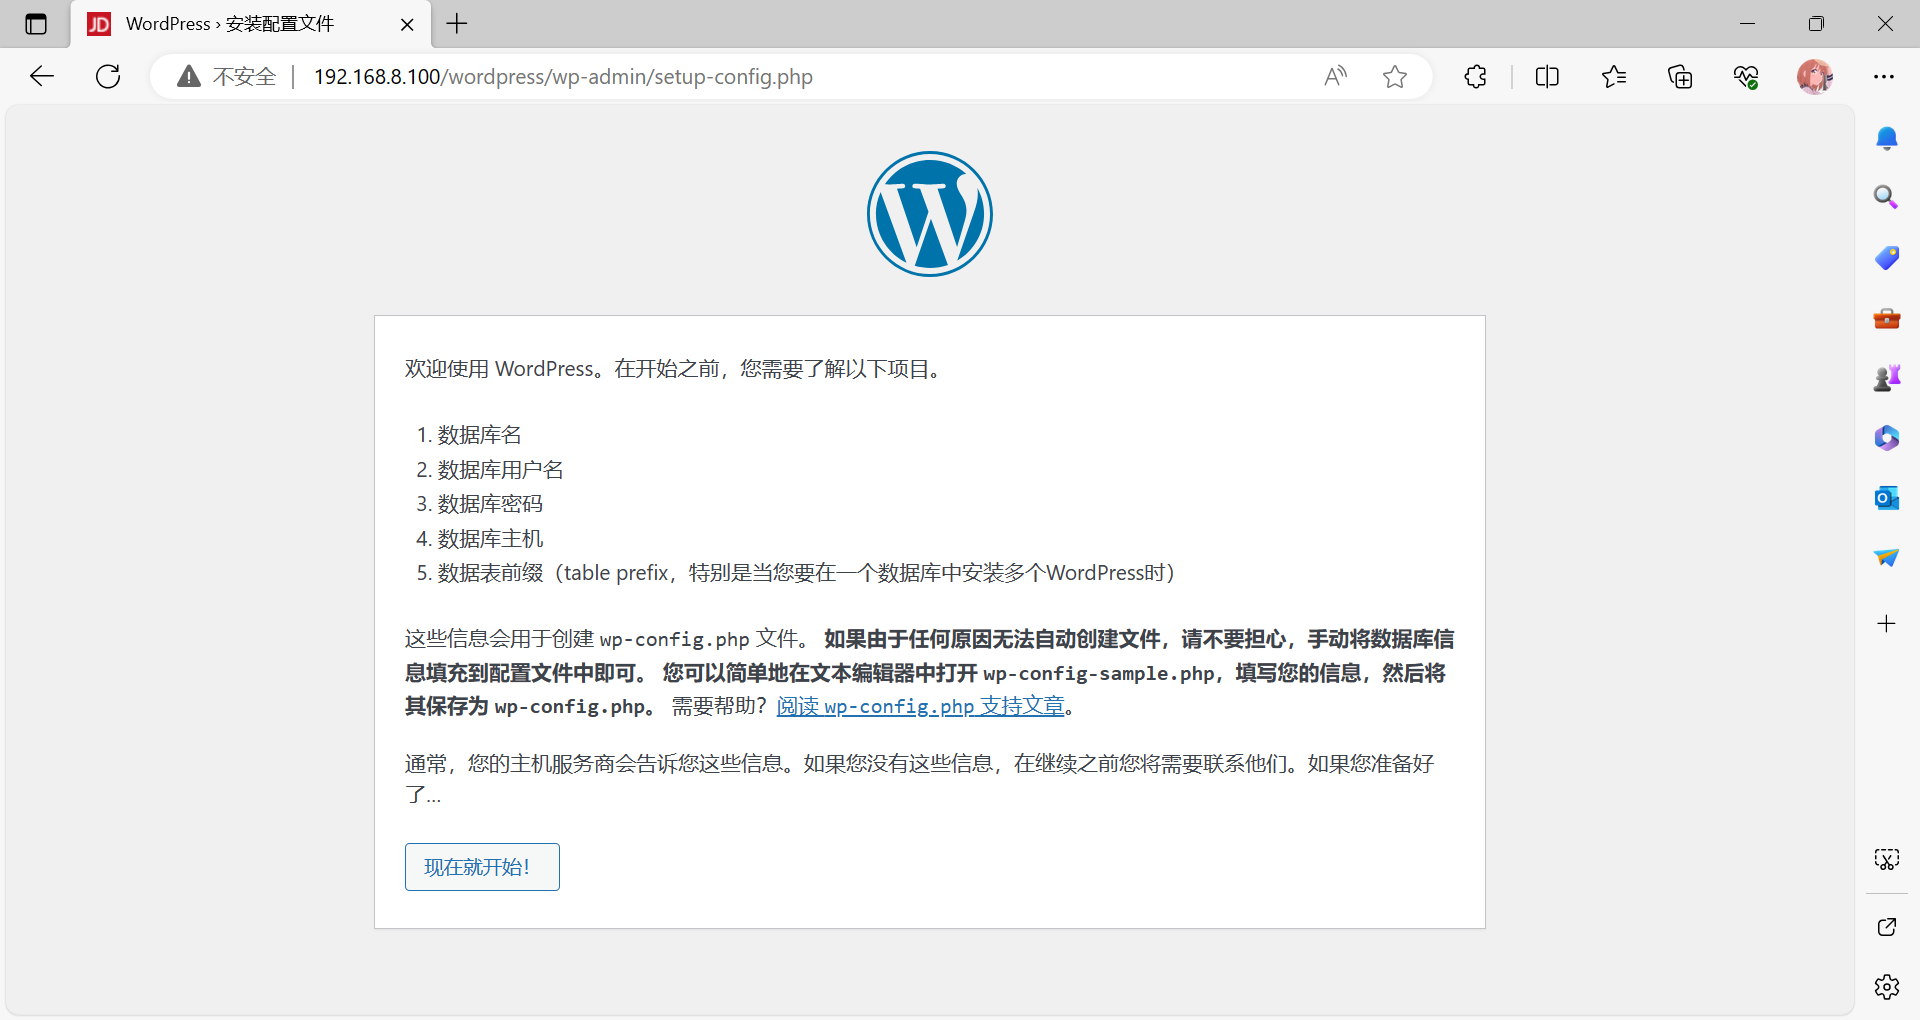The width and height of the screenshot is (1920, 1020).
Task: Click the list item 数据库密码
Action: click(x=490, y=504)
